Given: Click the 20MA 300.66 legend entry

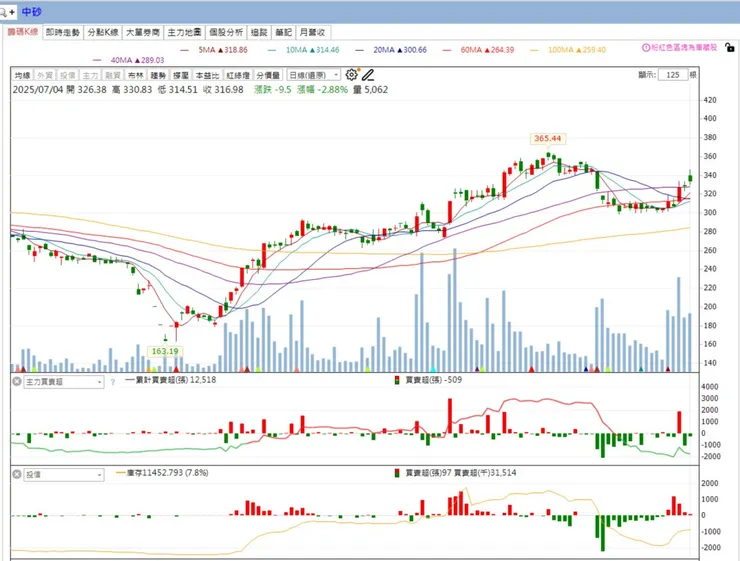Looking at the screenshot, I should coord(391,50).
